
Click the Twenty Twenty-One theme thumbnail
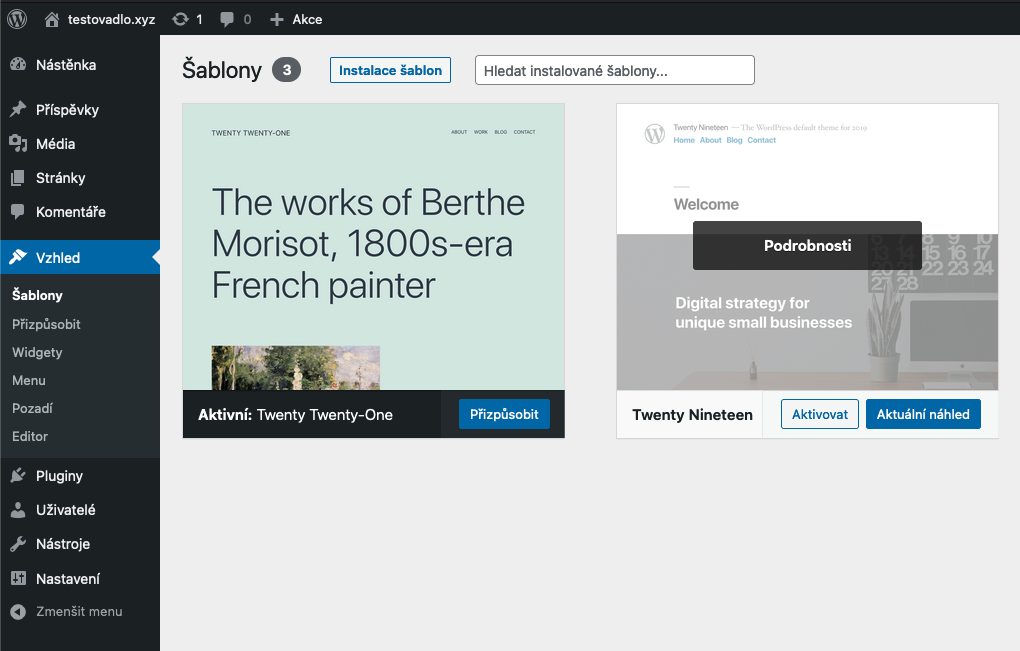point(373,246)
